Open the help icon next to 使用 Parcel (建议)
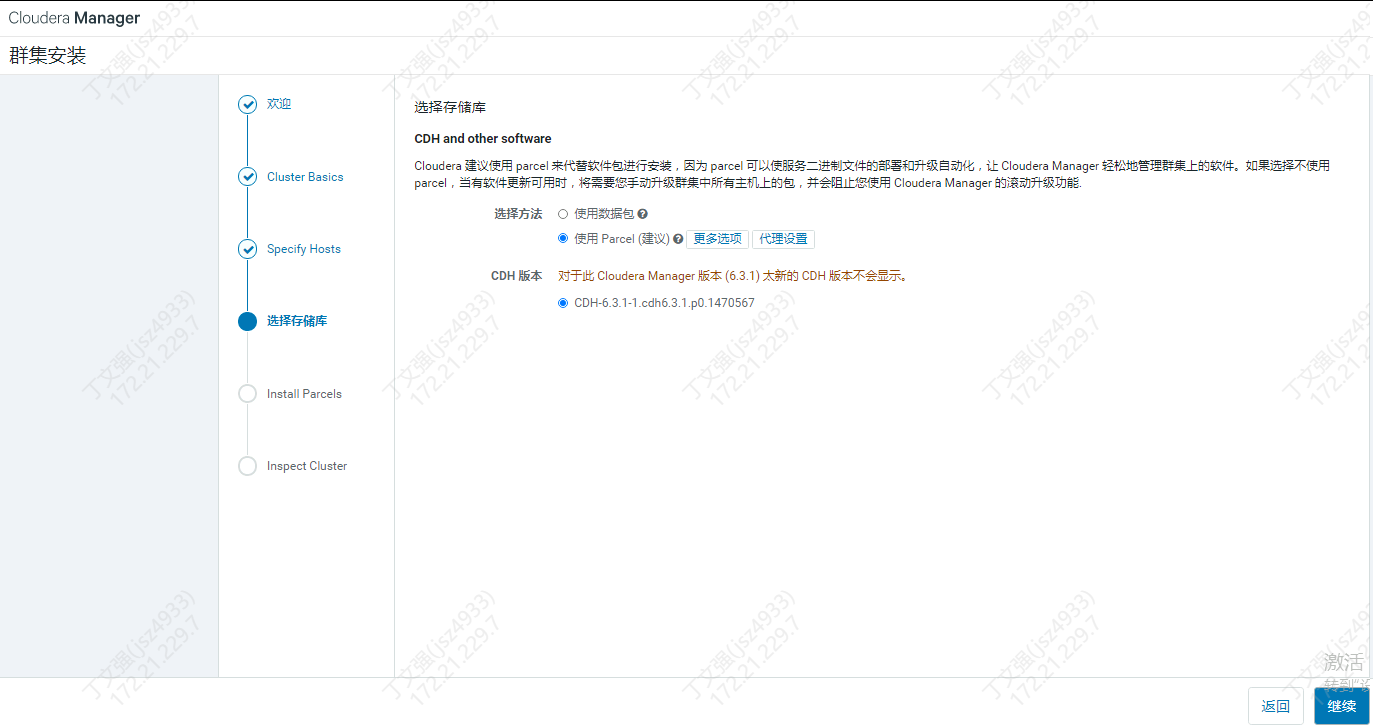Image resolution: width=1373 pixels, height=725 pixels. pos(678,239)
